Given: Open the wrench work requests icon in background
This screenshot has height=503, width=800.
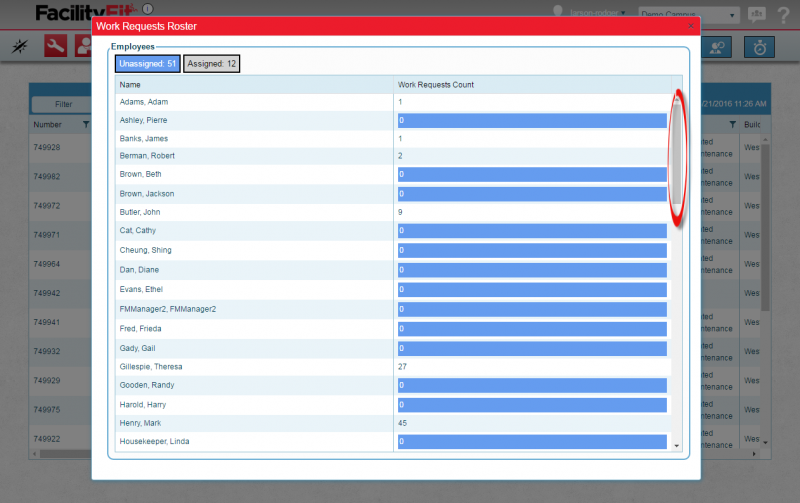Looking at the screenshot, I should pyautogui.click(x=55, y=46).
